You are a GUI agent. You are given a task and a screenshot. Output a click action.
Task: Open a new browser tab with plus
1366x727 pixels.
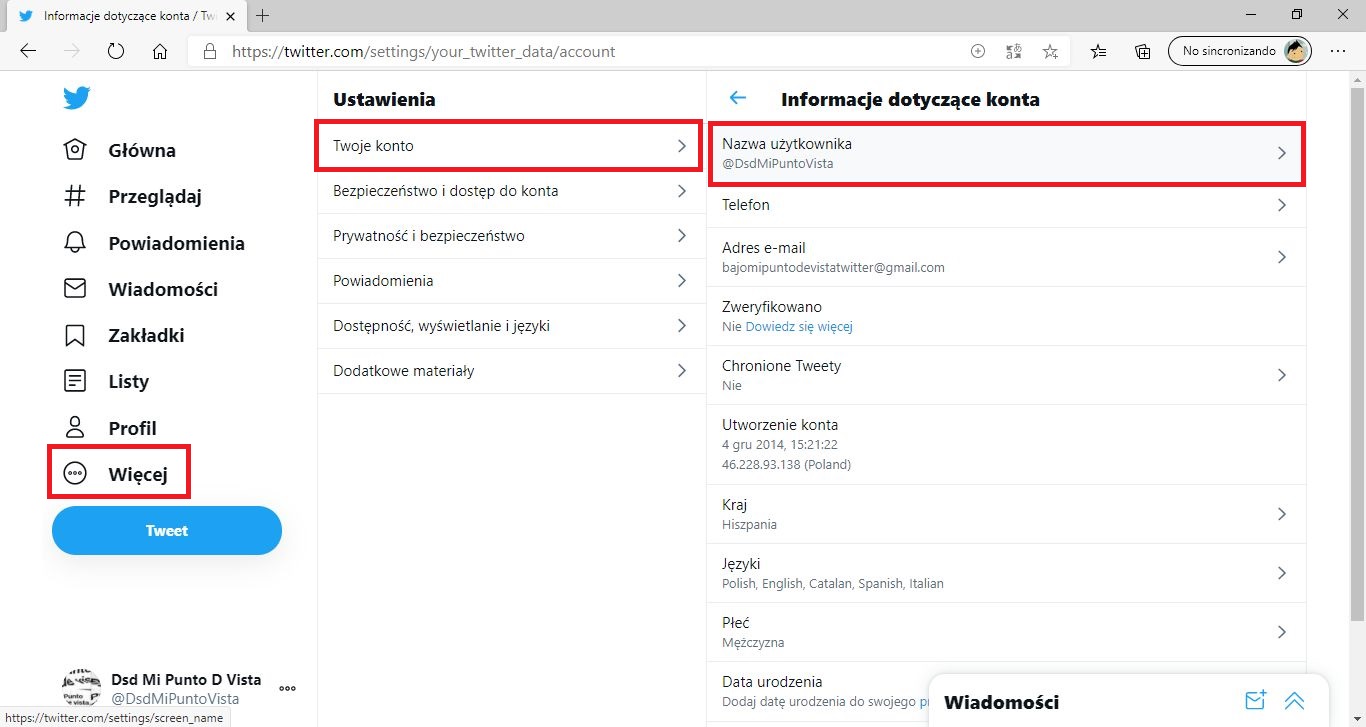point(263,15)
